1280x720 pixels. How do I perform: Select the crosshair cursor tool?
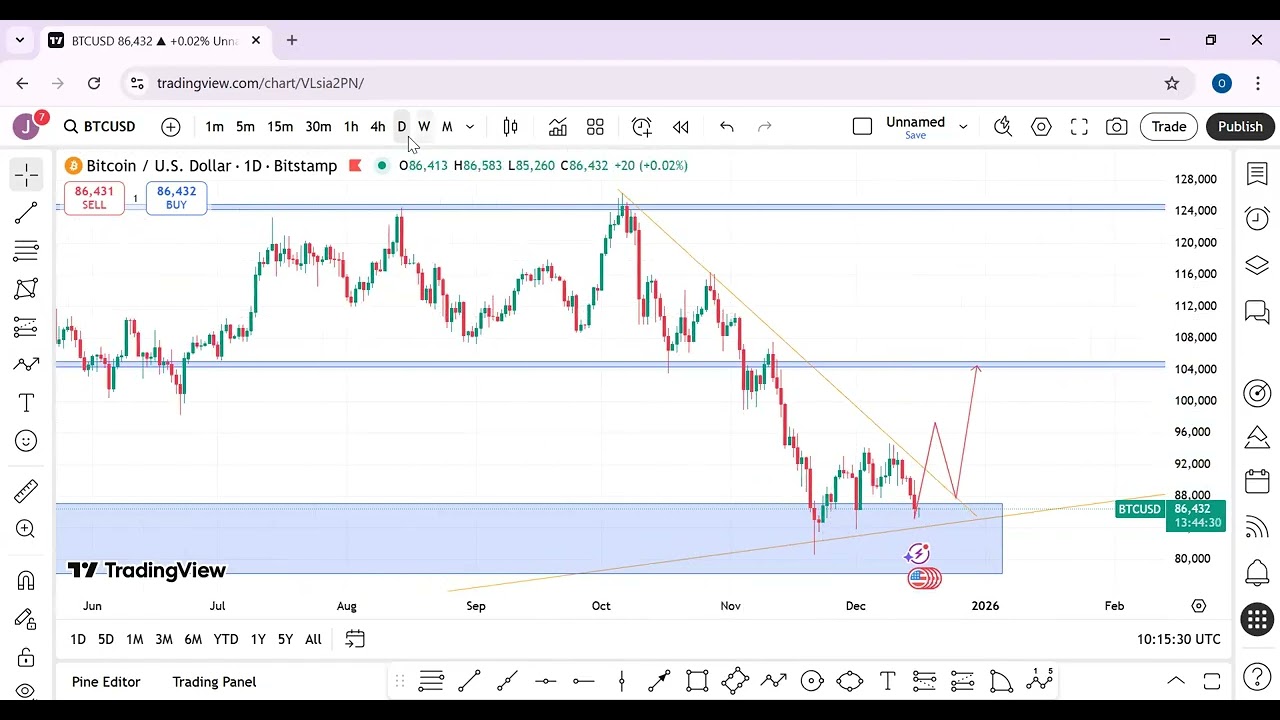click(x=26, y=175)
